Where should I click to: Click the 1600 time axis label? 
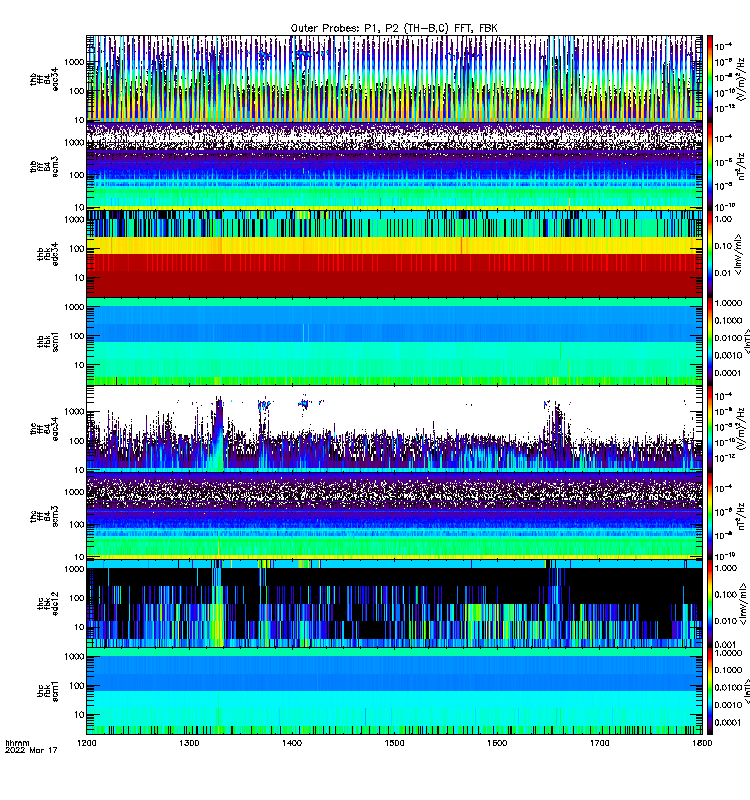pos(497,743)
